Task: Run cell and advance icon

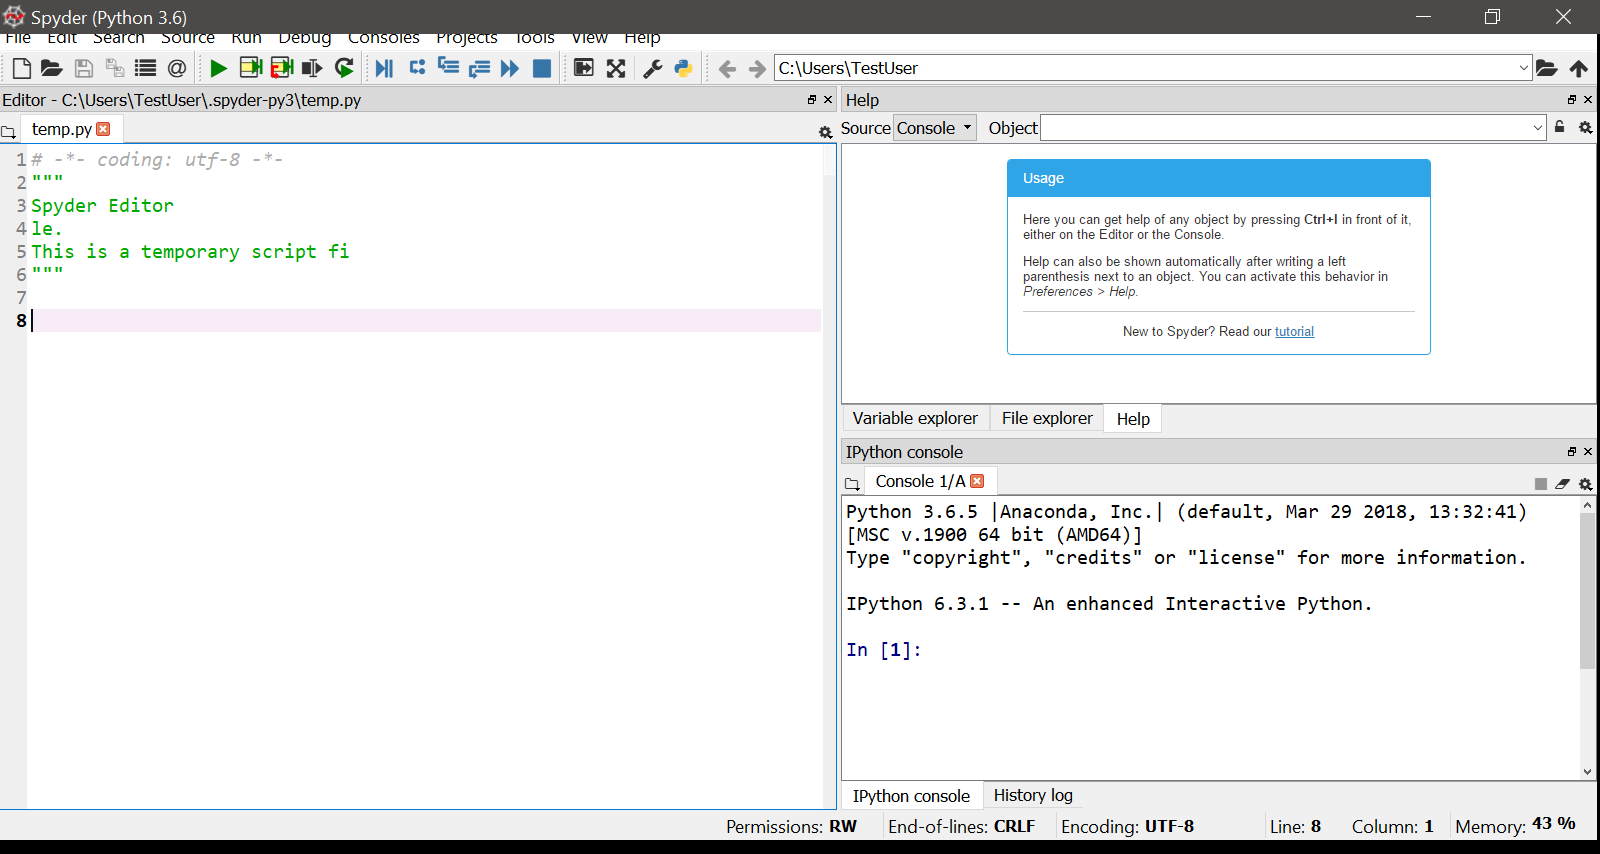Action: coord(282,68)
